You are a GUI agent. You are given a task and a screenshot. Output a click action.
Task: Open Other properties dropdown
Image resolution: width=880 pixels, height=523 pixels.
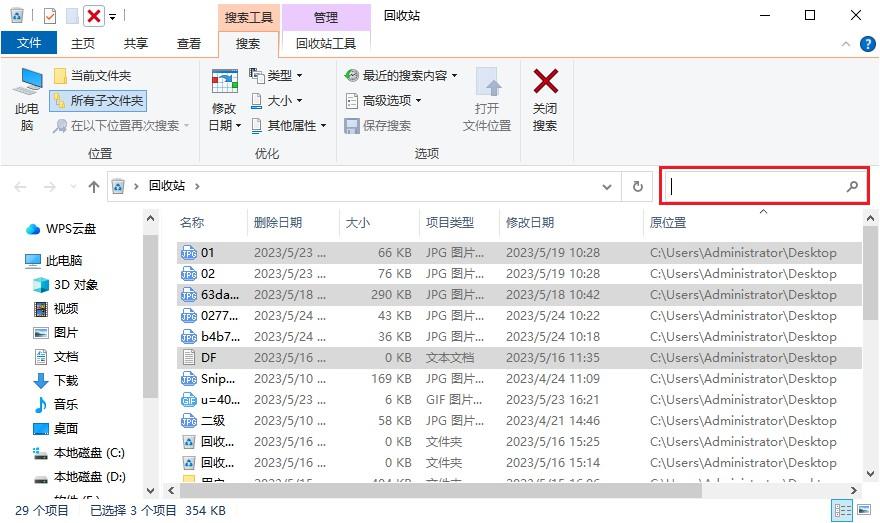tap(288, 125)
